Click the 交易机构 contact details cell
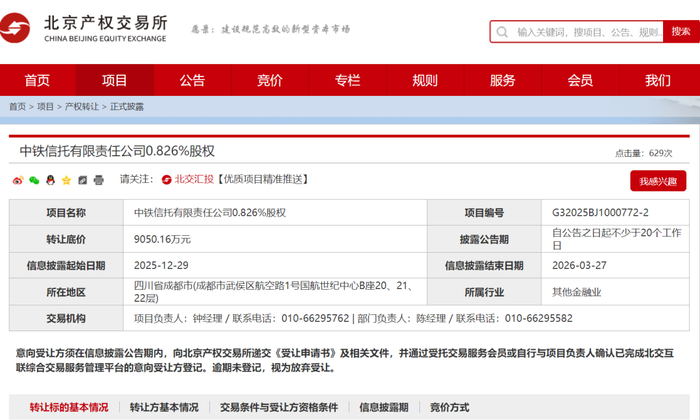This screenshot has width=700, height=420. pos(406,318)
